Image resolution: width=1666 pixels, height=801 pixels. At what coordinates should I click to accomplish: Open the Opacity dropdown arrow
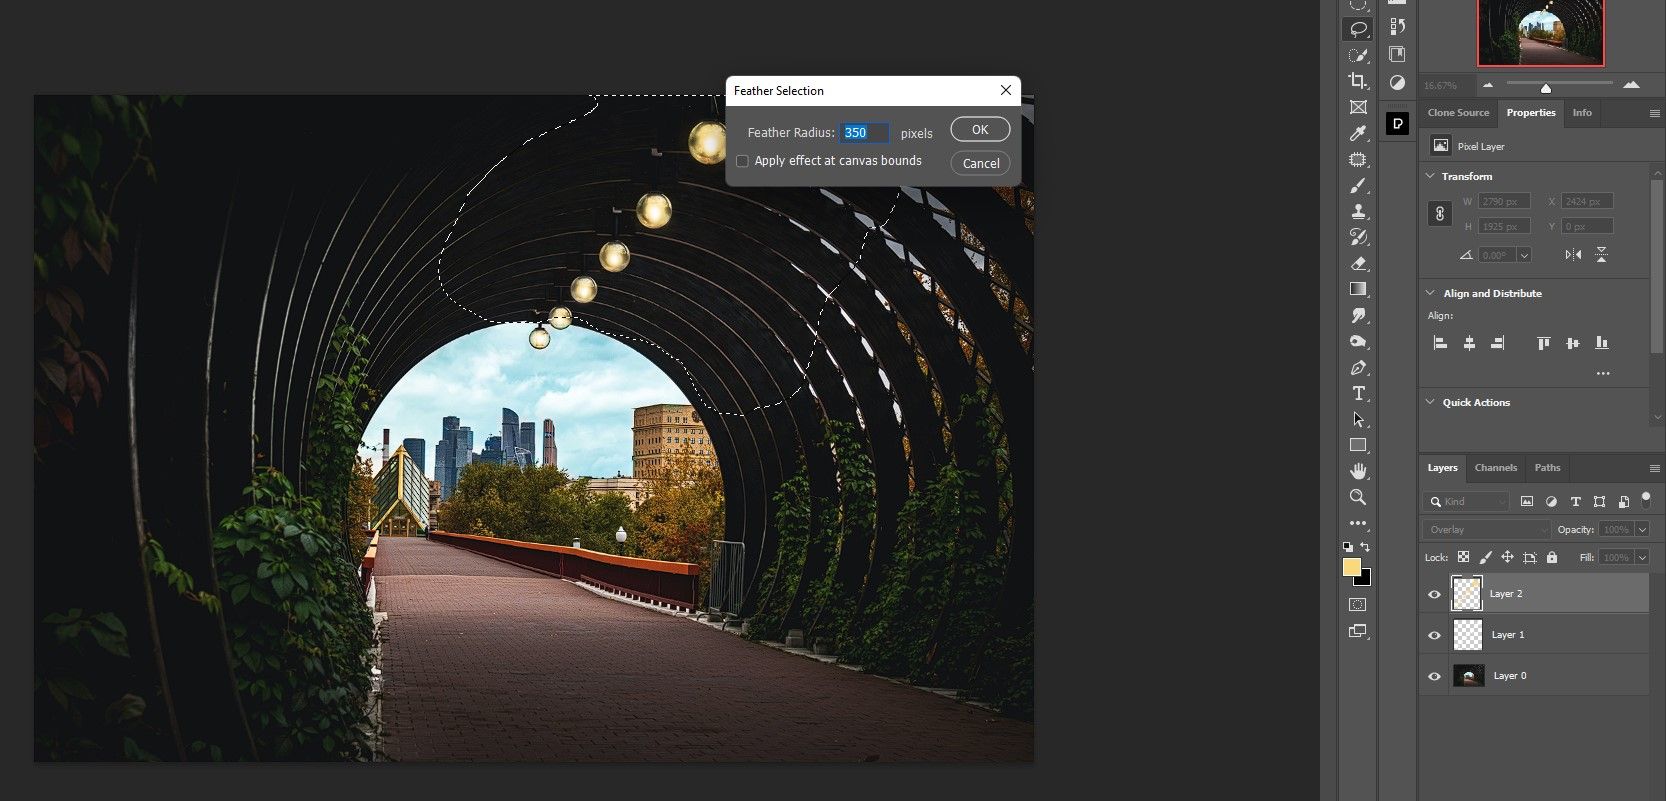1642,529
